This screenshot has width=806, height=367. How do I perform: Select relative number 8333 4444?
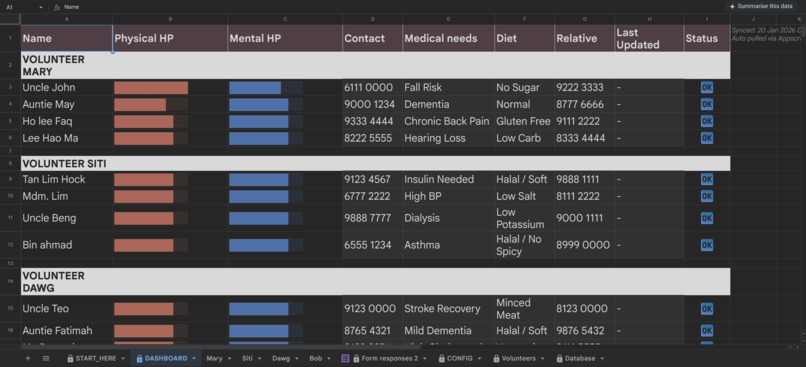click(x=584, y=138)
